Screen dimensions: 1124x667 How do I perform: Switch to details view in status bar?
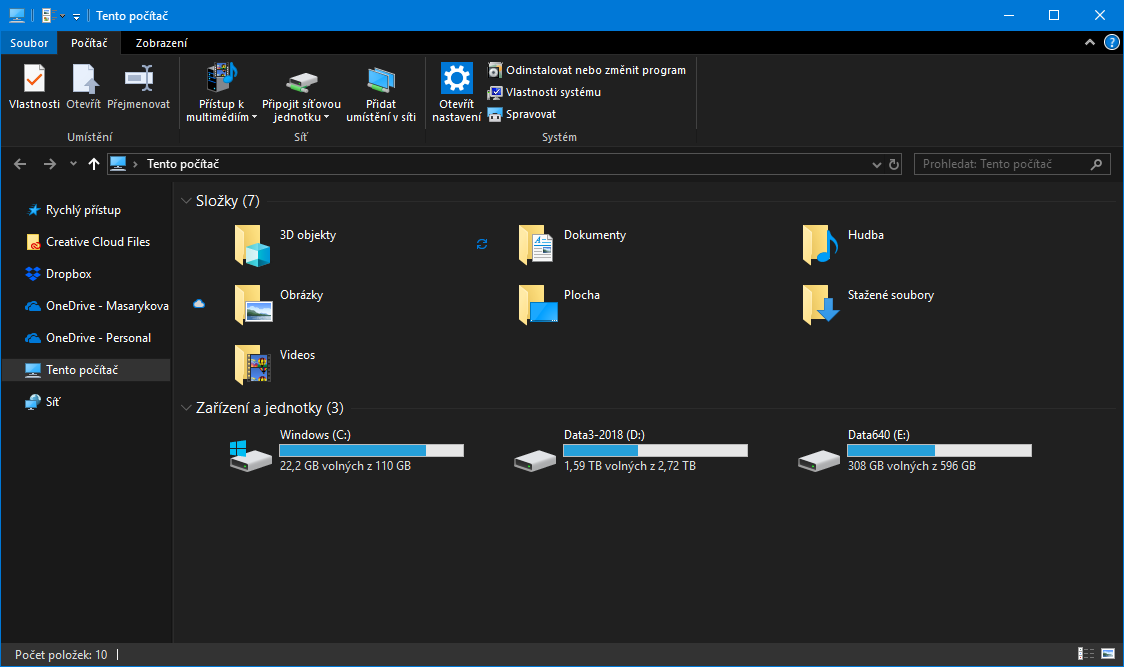(x=1086, y=654)
